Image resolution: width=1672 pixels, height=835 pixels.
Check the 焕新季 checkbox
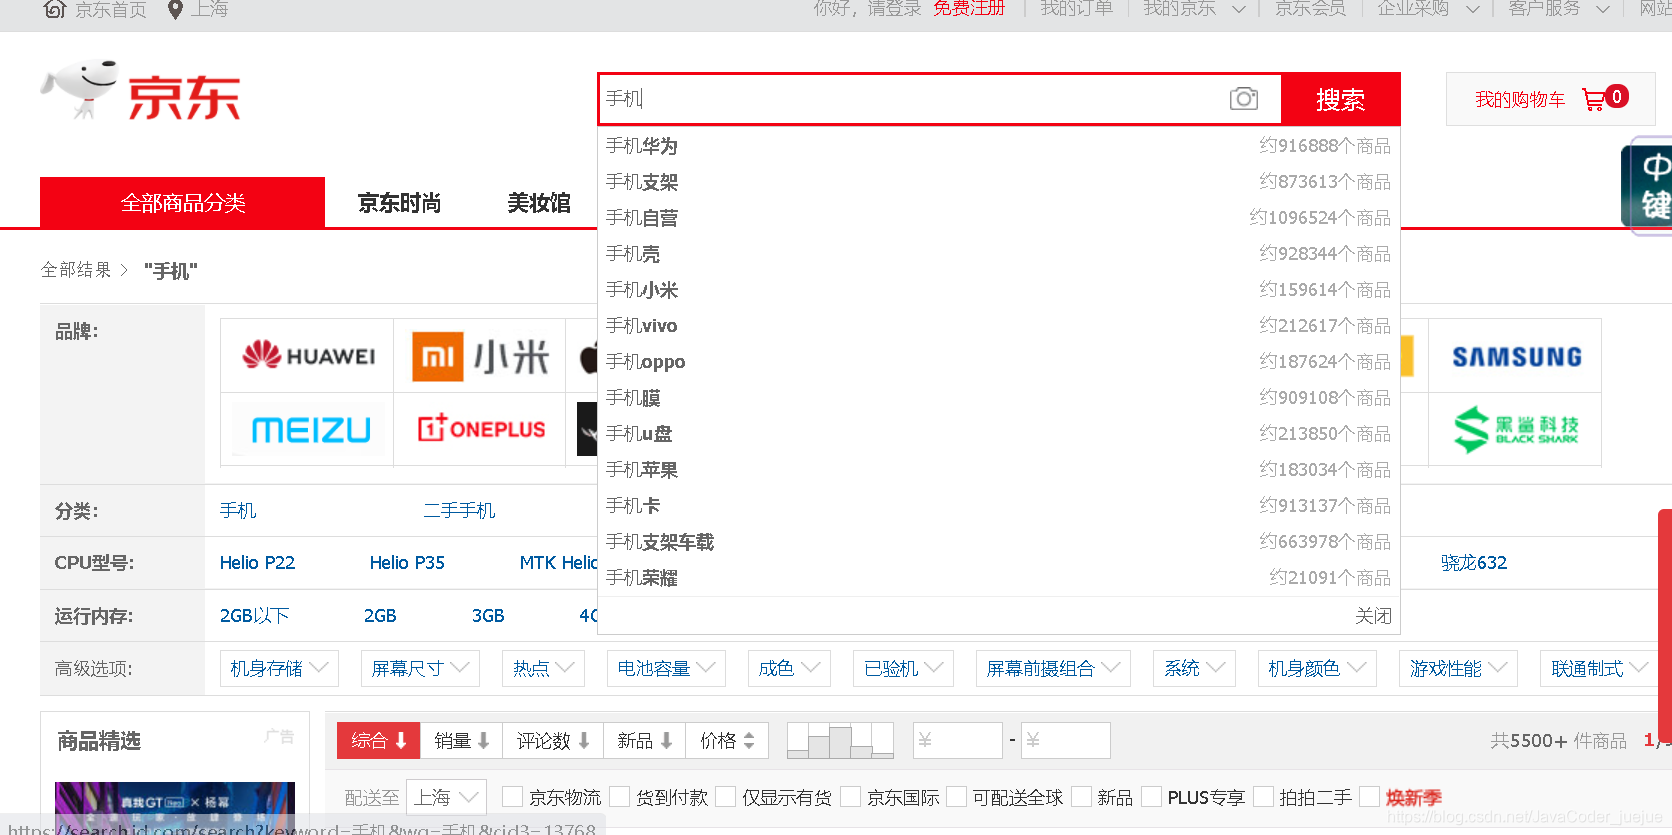pyautogui.click(x=1370, y=797)
